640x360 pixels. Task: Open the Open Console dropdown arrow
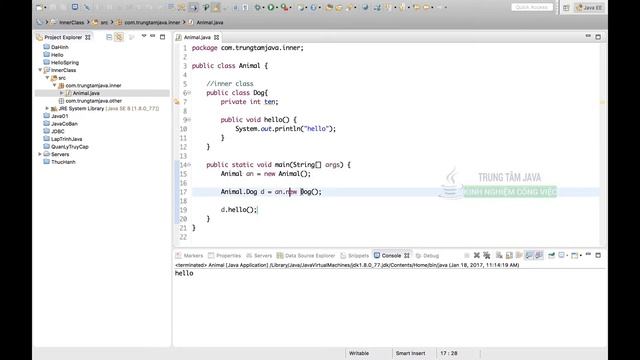(581, 256)
